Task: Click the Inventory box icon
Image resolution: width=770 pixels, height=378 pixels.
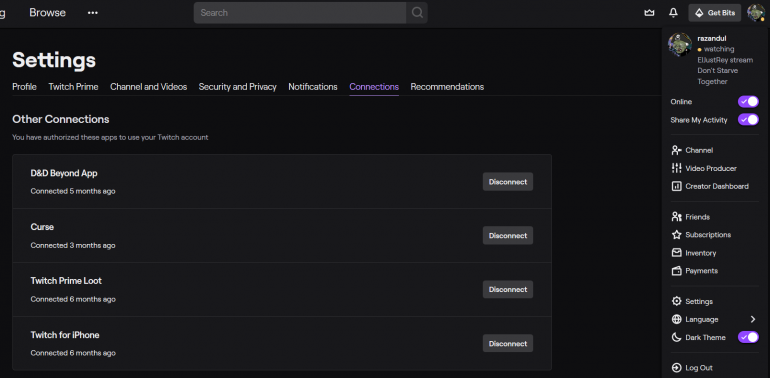Action: (x=677, y=253)
